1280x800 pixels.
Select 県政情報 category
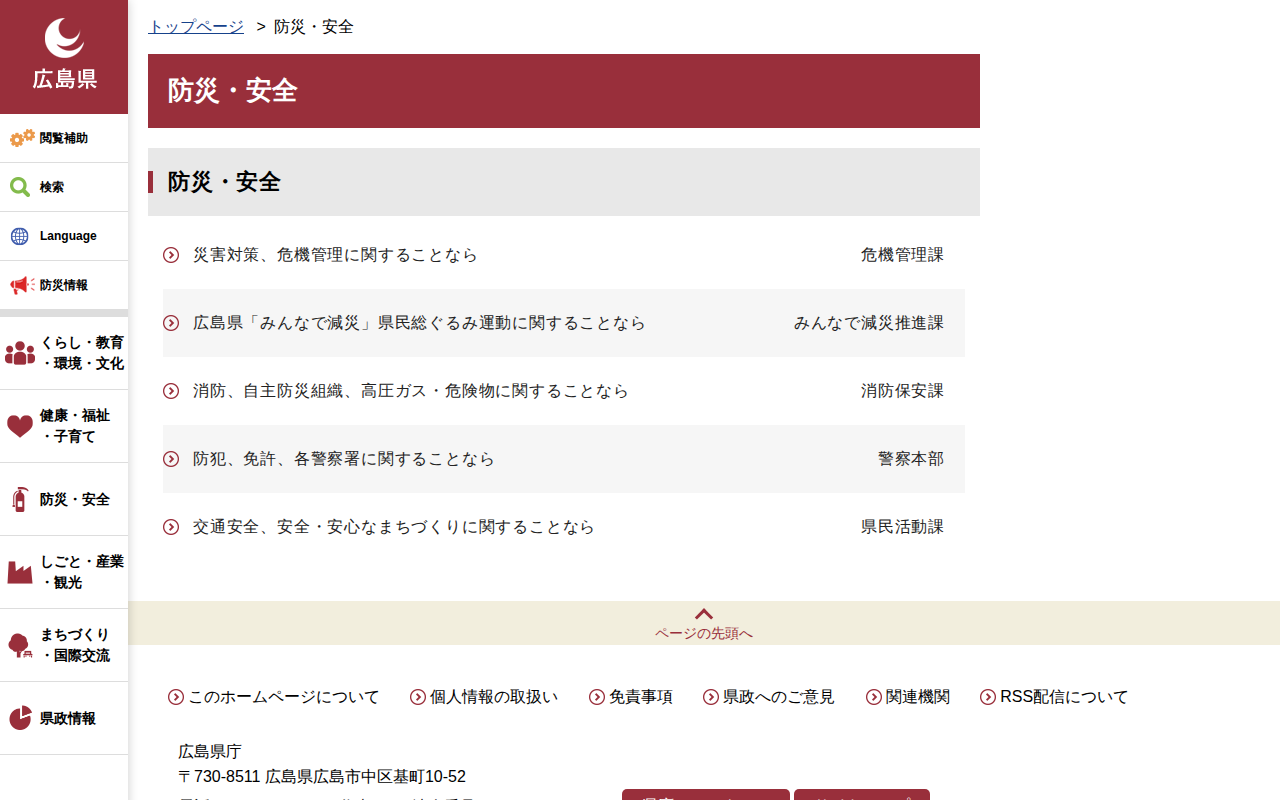click(x=64, y=718)
